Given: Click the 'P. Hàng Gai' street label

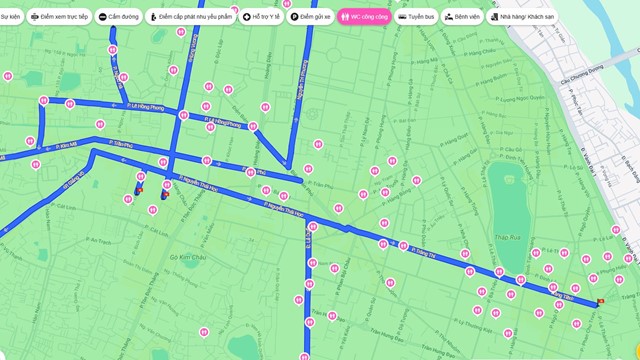Looking at the screenshot, I should pos(465,158).
